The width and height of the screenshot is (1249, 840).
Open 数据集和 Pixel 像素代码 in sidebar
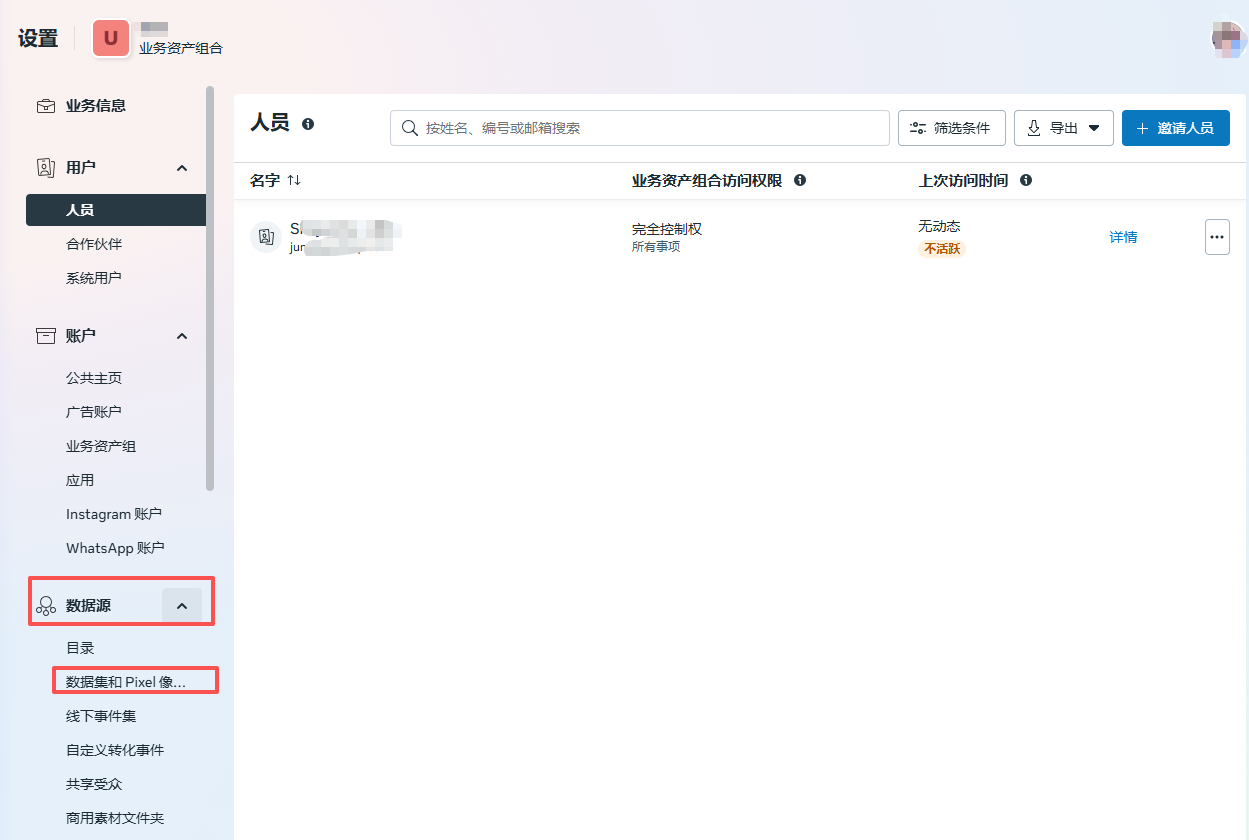(126, 682)
